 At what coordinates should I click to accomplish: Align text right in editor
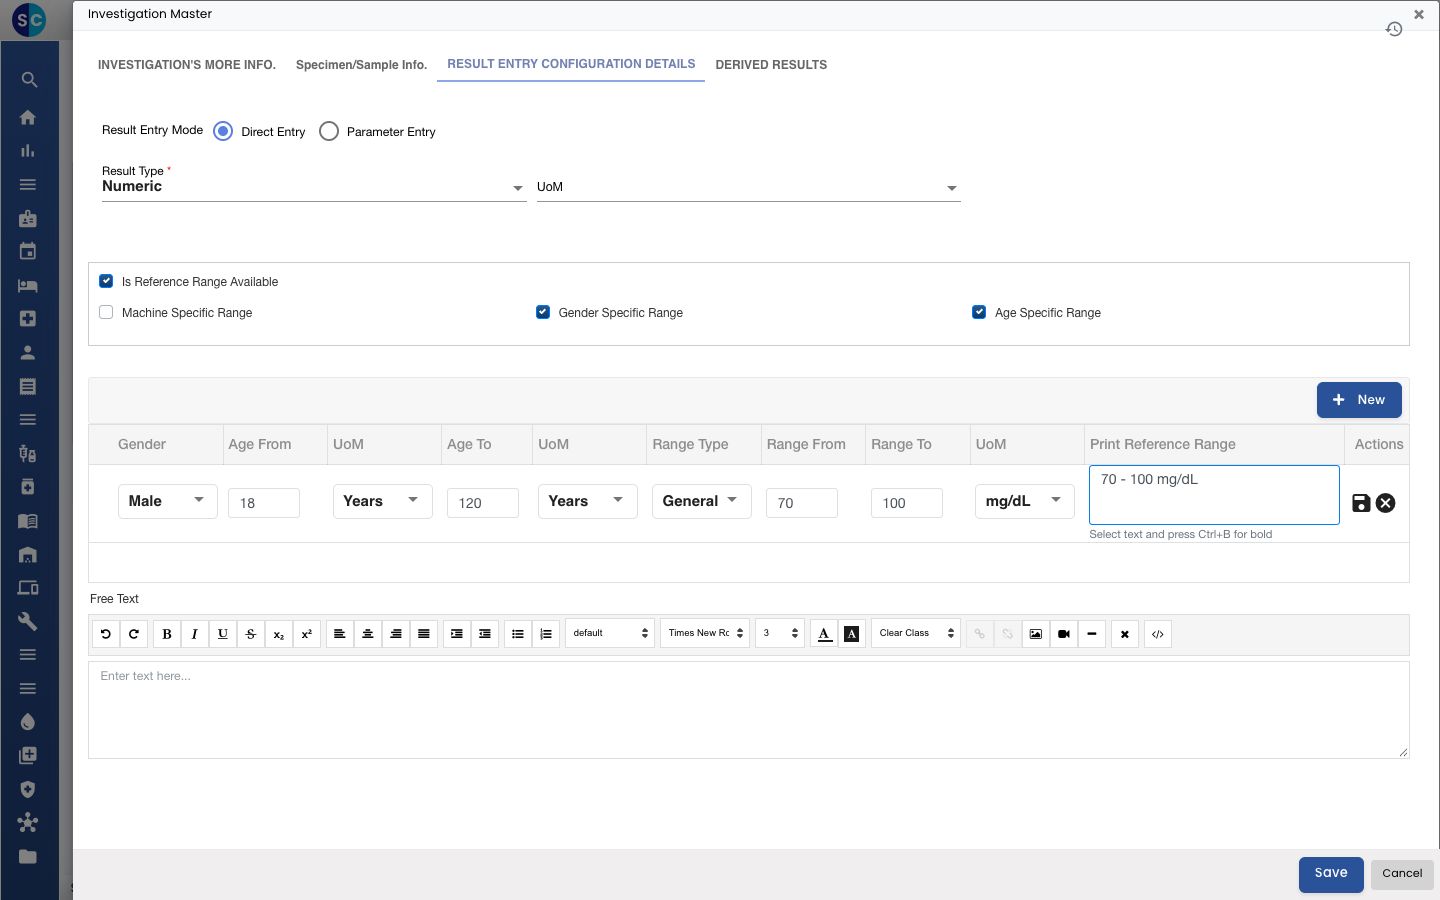pyautogui.click(x=396, y=634)
